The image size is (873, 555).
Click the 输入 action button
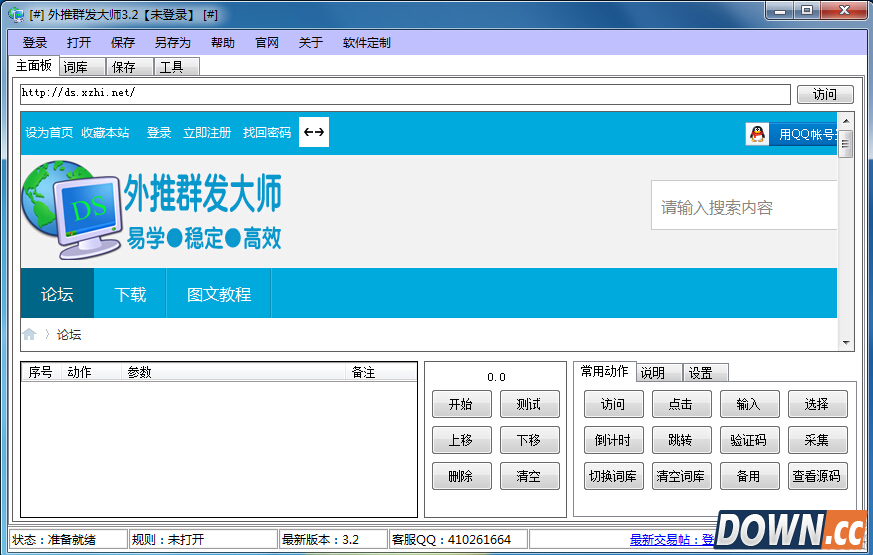[x=749, y=404]
